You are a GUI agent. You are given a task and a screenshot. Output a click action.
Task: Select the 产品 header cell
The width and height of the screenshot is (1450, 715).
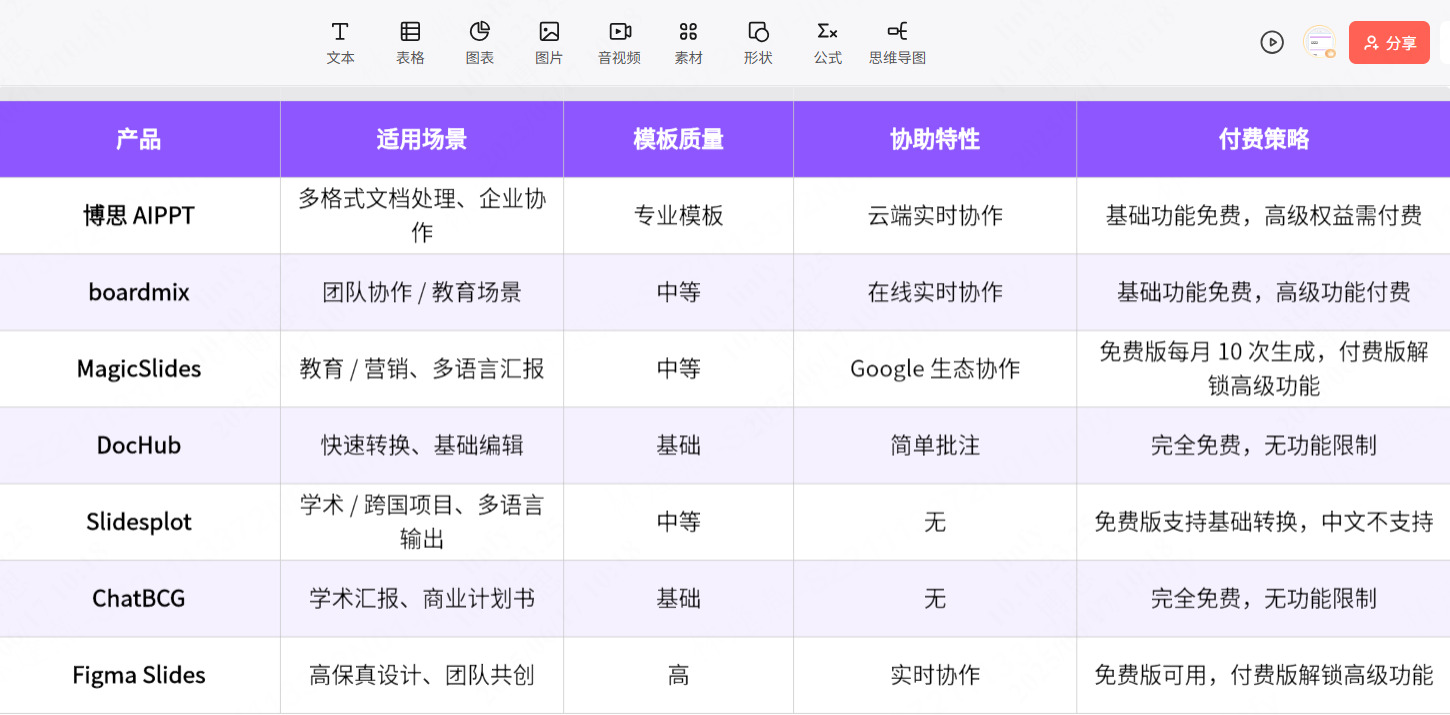click(x=140, y=139)
